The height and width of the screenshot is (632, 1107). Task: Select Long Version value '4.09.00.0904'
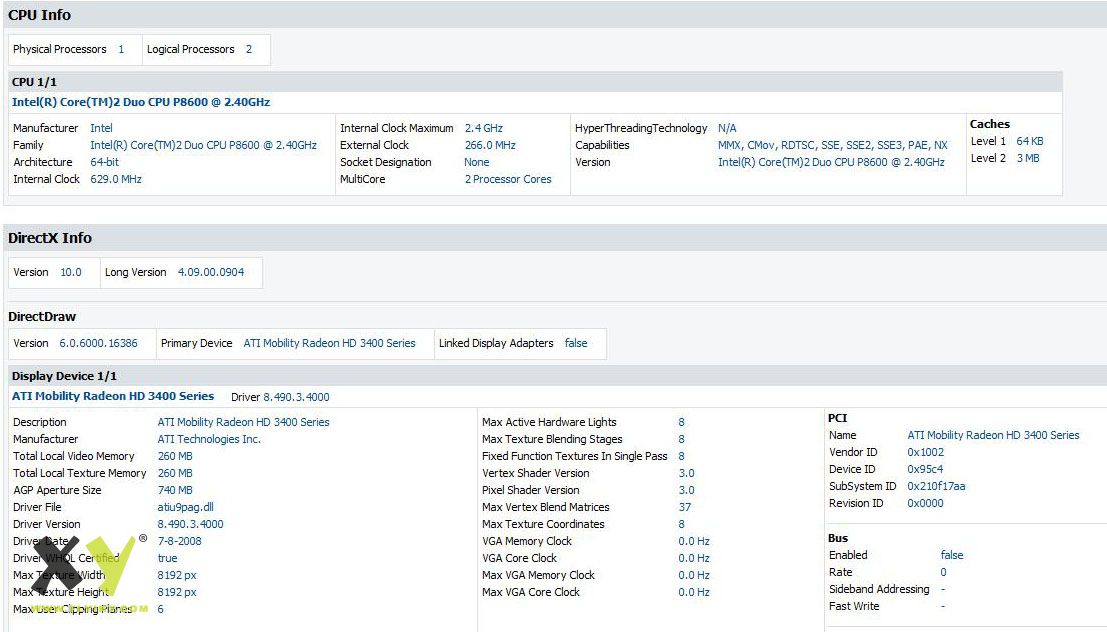[x=210, y=272]
